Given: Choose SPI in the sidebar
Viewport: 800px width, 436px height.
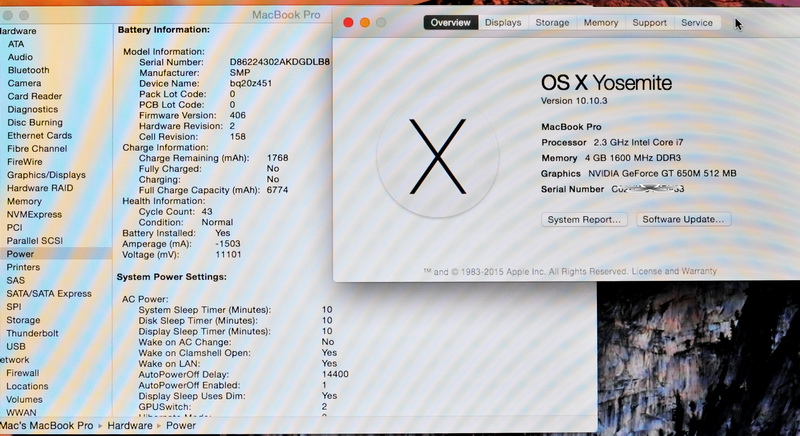Looking at the screenshot, I should [x=14, y=307].
